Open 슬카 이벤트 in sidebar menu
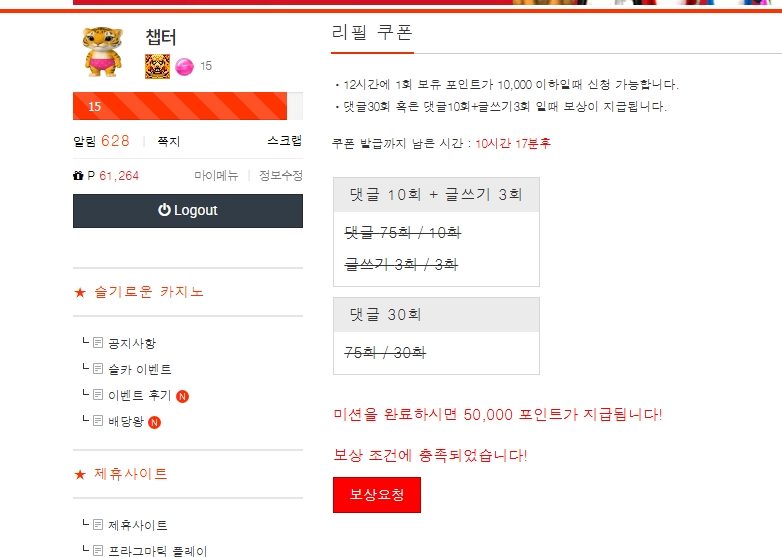782x557 pixels. (x=140, y=370)
